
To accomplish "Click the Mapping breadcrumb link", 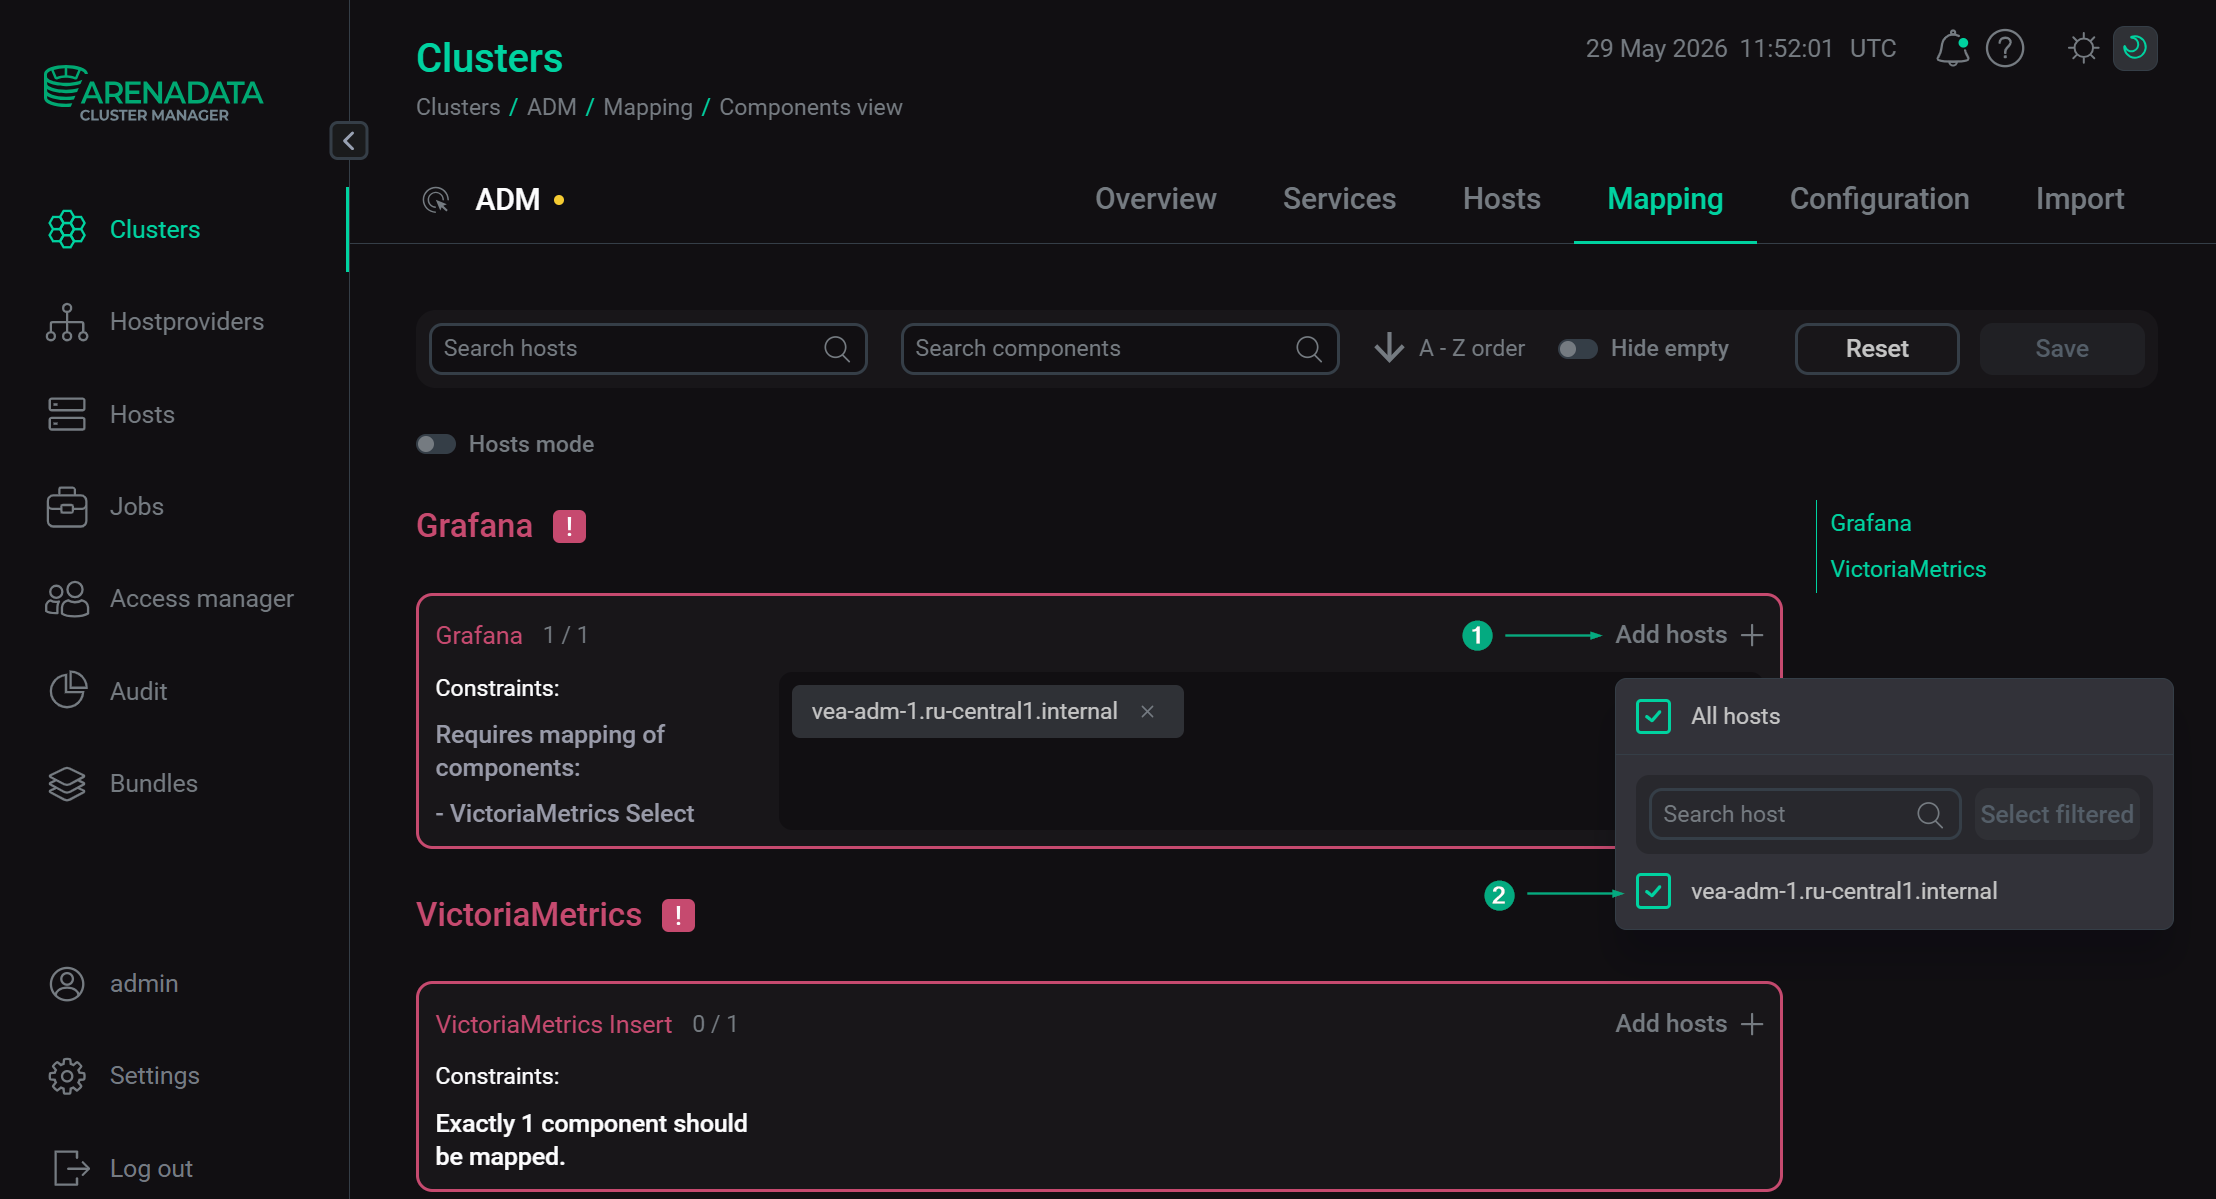I will point(648,107).
